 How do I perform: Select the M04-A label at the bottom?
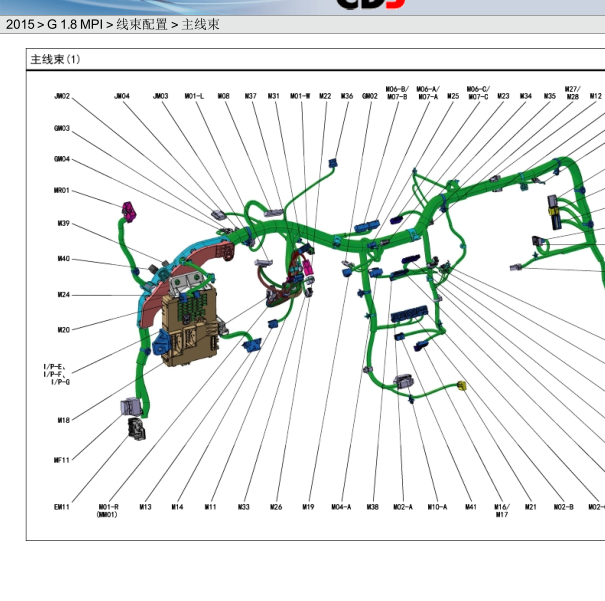click(x=341, y=507)
